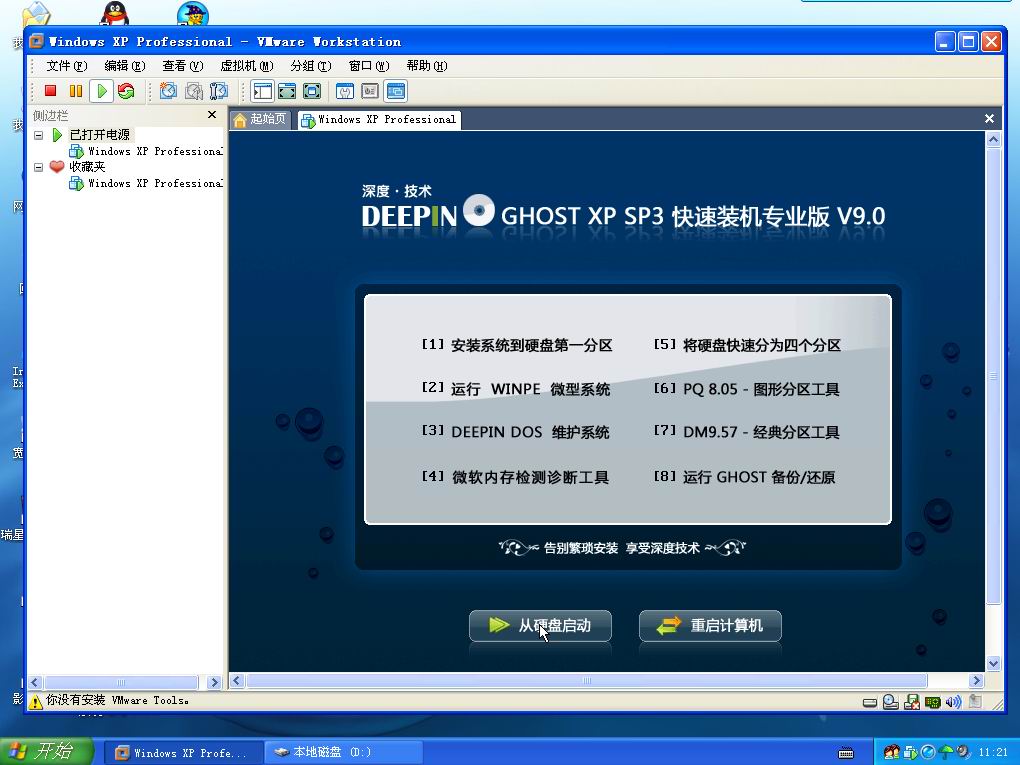1020x765 pixels.
Task: Select the 收藏夹 favorites label
Action: [87, 167]
